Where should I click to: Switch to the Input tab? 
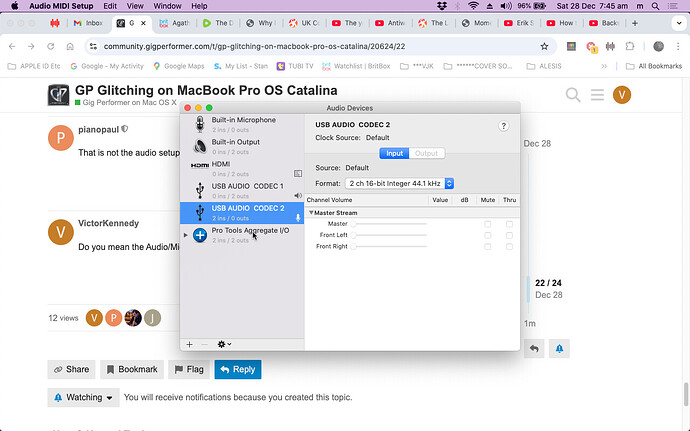(394, 153)
